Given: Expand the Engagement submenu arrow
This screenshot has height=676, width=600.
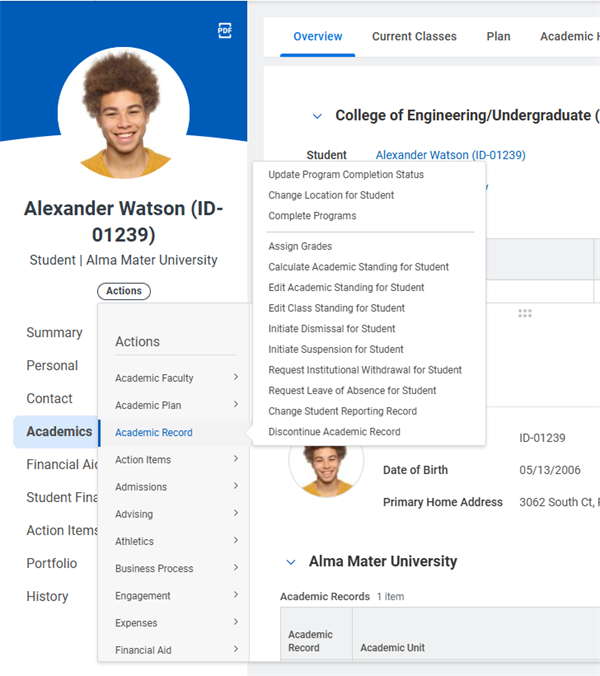Looking at the screenshot, I should pos(236,595).
